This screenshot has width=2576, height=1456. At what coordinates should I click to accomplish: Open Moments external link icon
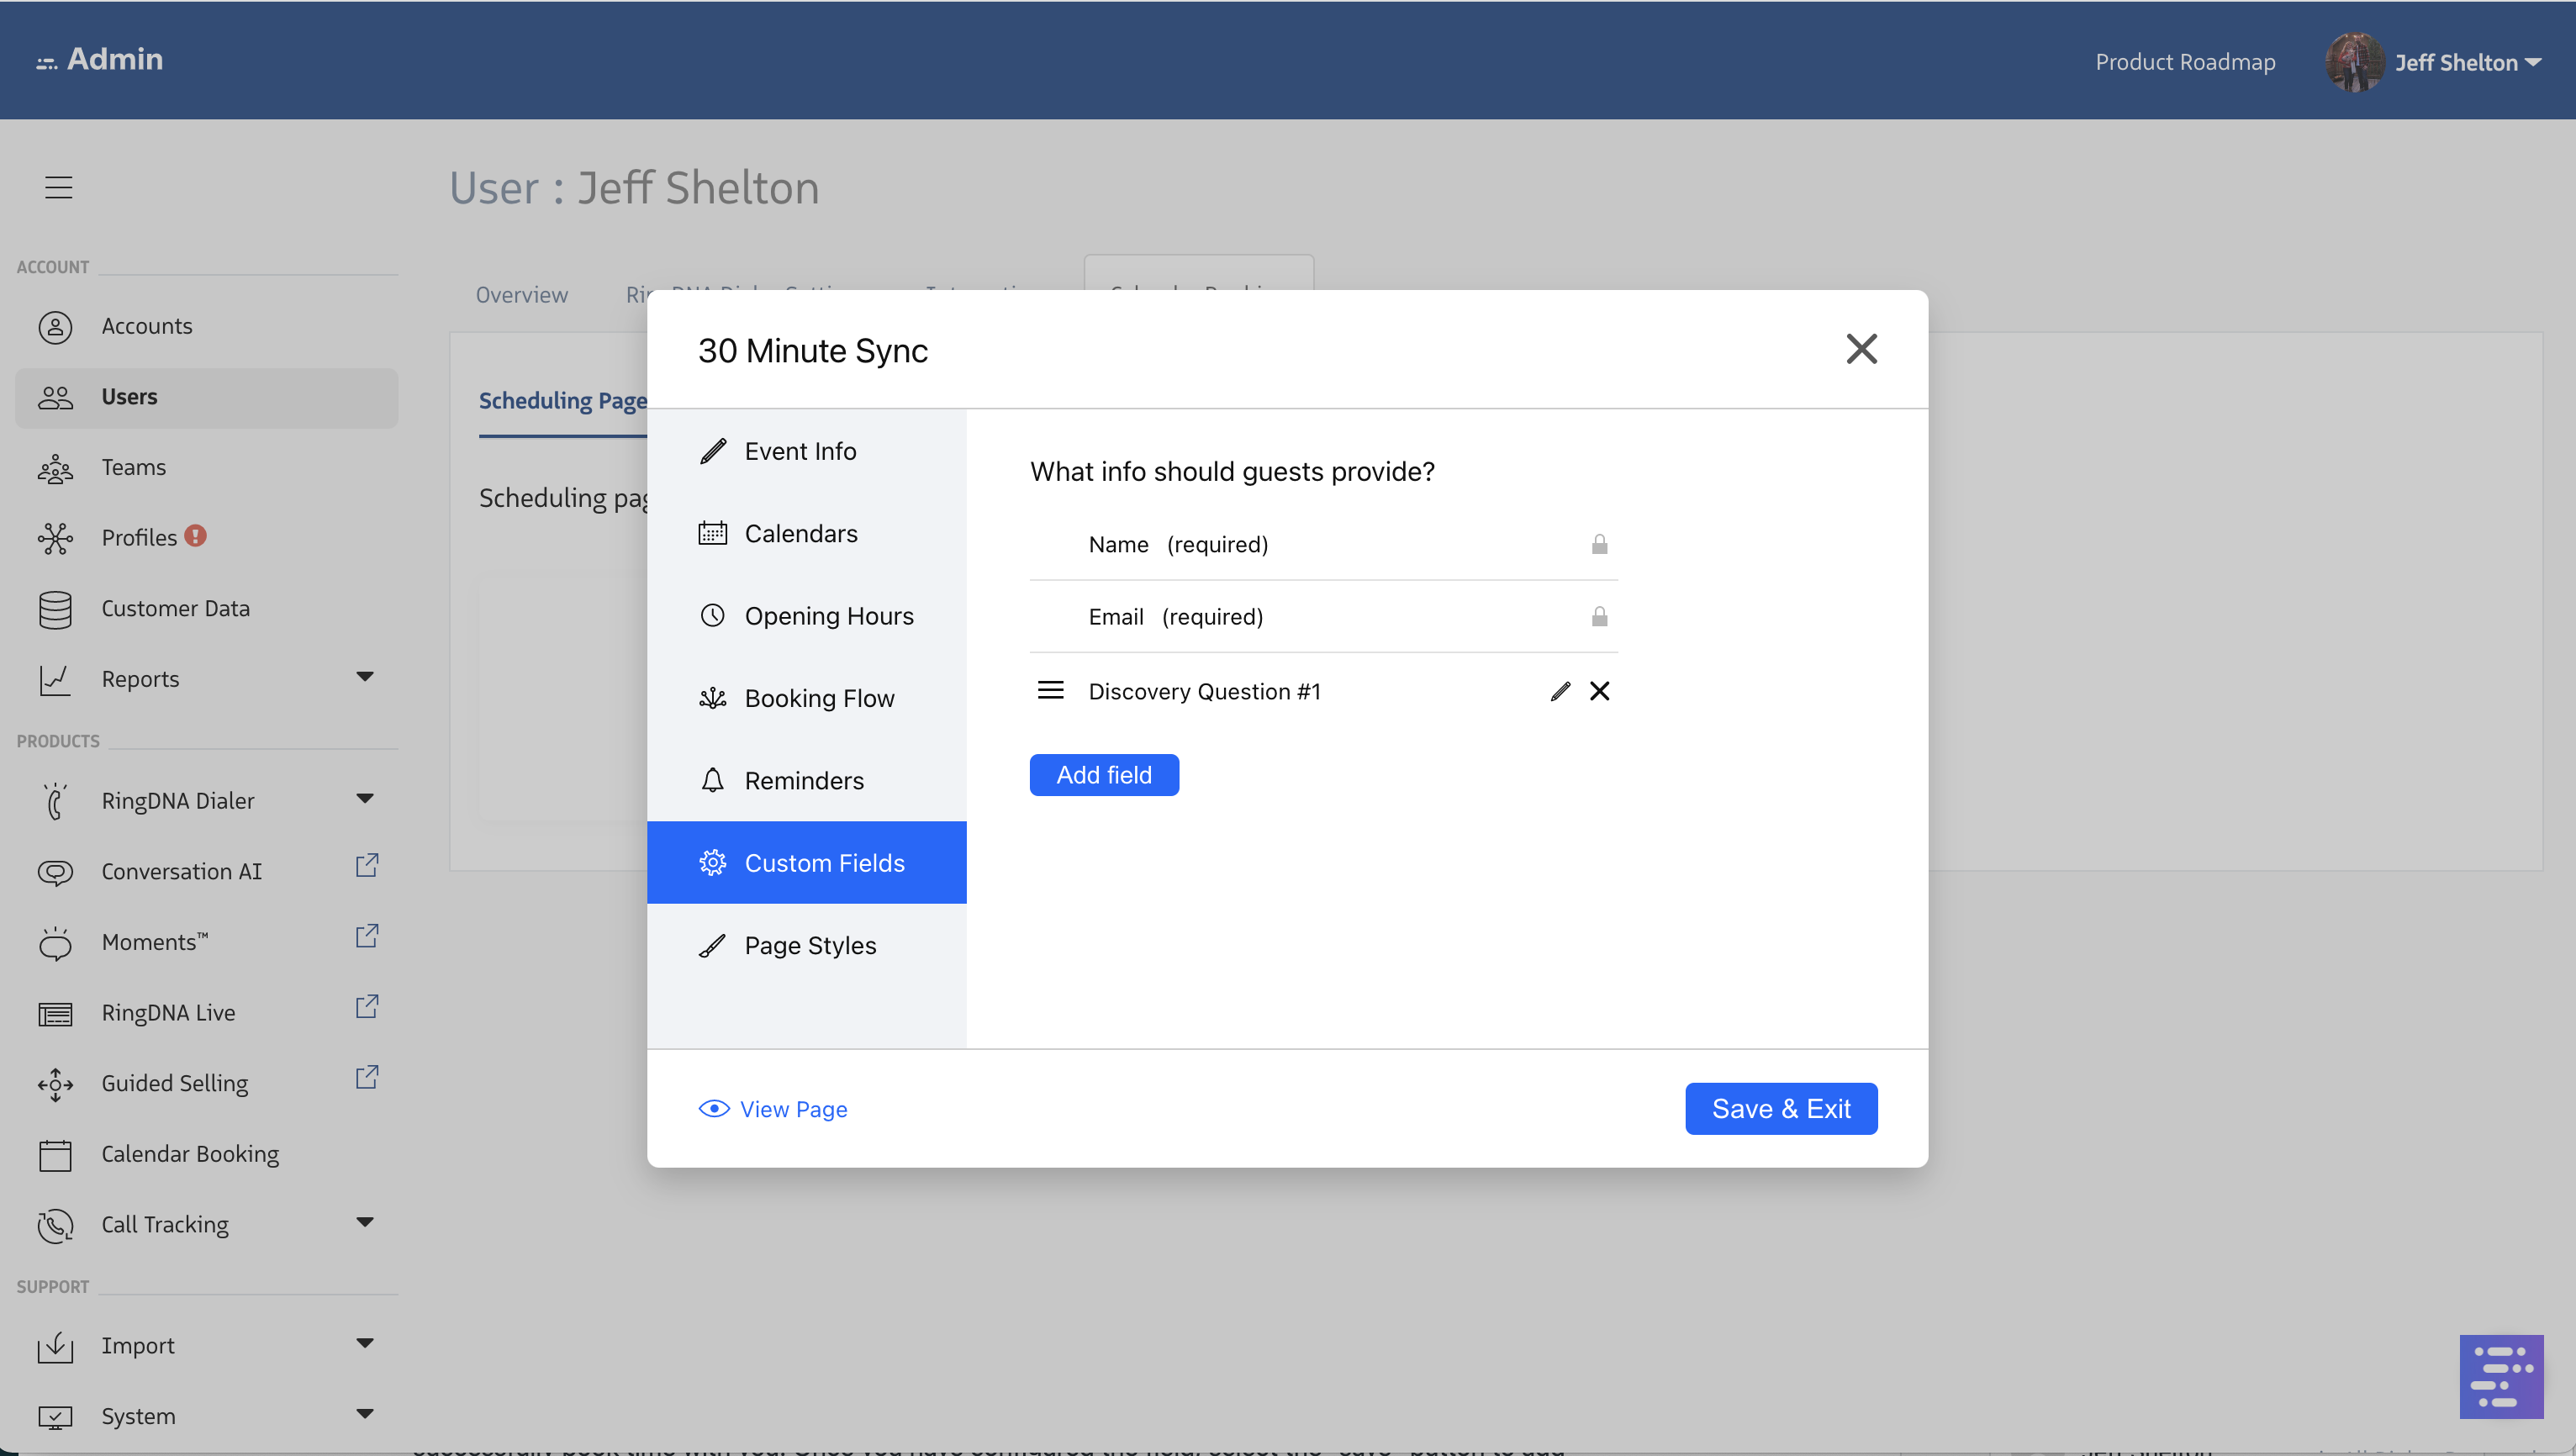tap(367, 936)
